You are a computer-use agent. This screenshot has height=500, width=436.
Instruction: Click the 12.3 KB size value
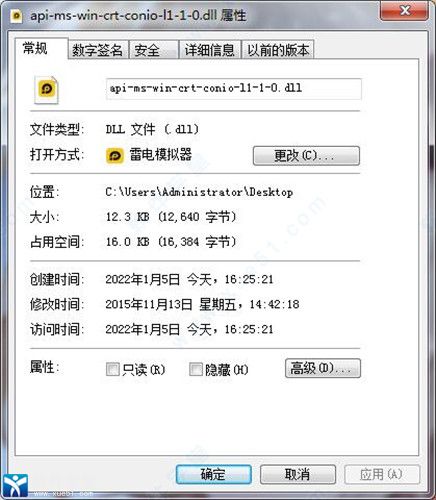click(128, 217)
